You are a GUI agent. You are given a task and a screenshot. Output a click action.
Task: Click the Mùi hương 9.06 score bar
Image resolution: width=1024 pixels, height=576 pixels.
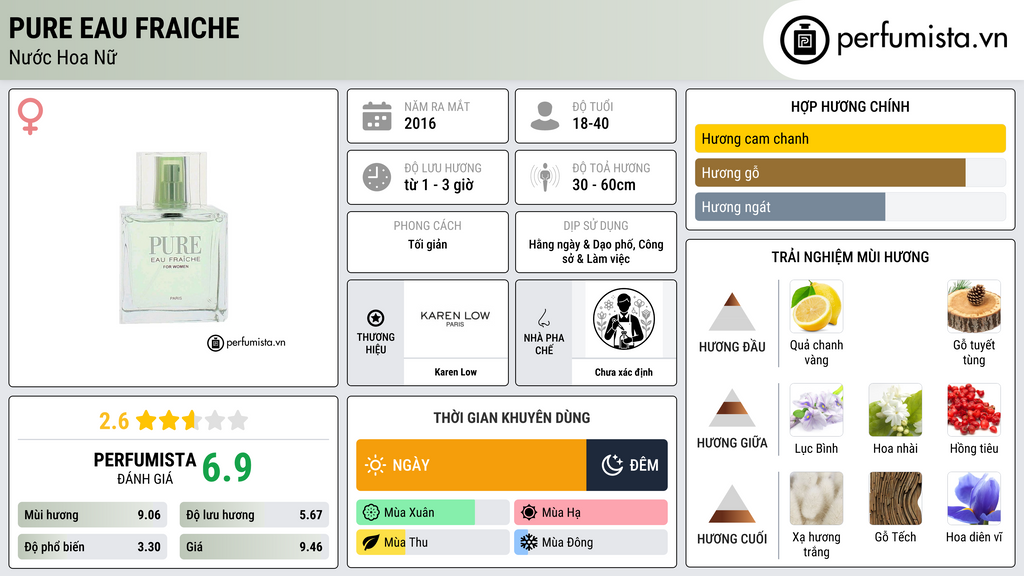[x=92, y=515]
